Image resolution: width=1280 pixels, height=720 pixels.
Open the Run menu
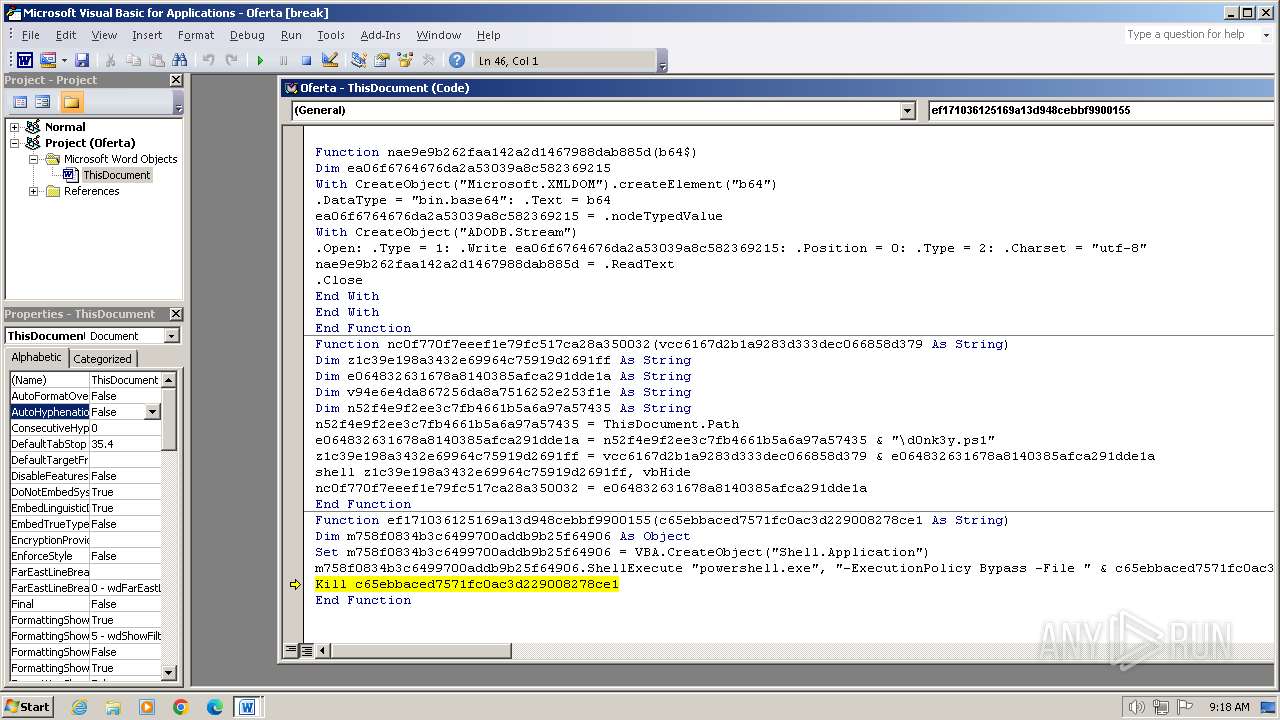tap(291, 35)
